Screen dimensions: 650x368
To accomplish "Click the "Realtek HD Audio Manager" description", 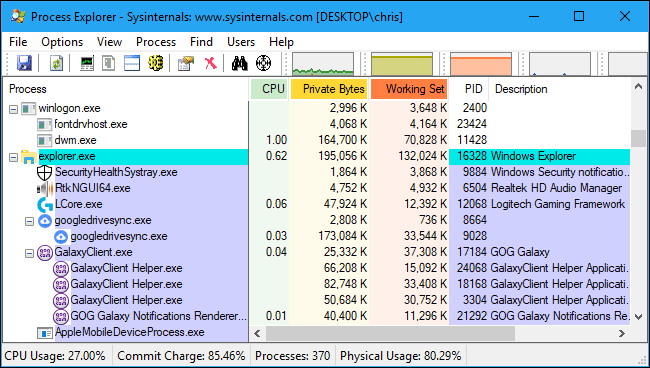I will 556,189.
